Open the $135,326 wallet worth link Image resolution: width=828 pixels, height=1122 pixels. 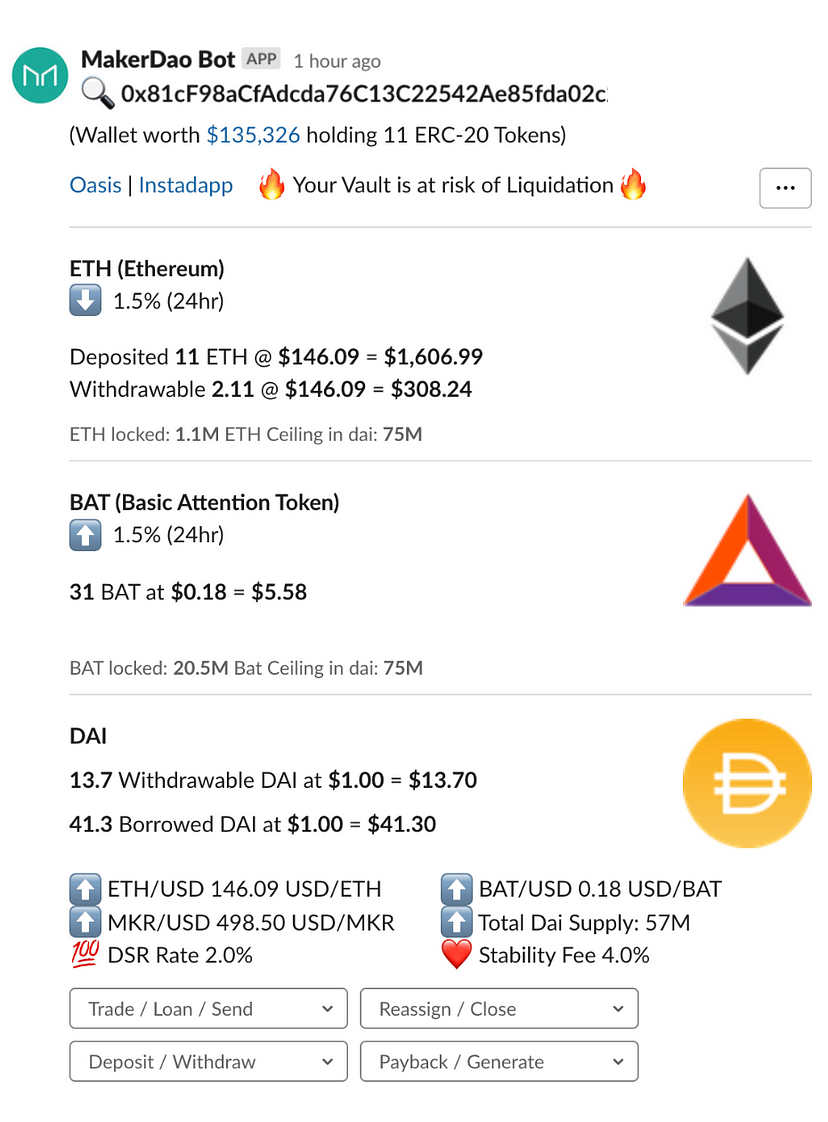(253, 135)
